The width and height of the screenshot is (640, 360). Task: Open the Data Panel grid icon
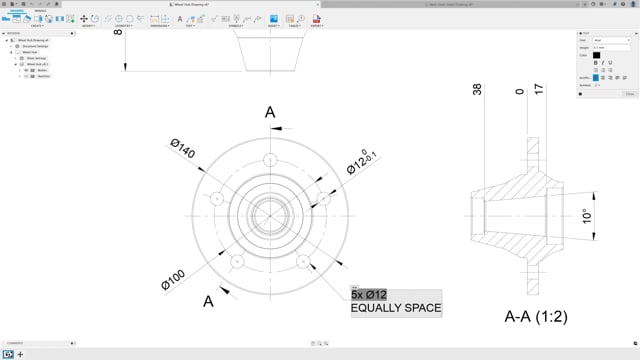tap(4, 4)
